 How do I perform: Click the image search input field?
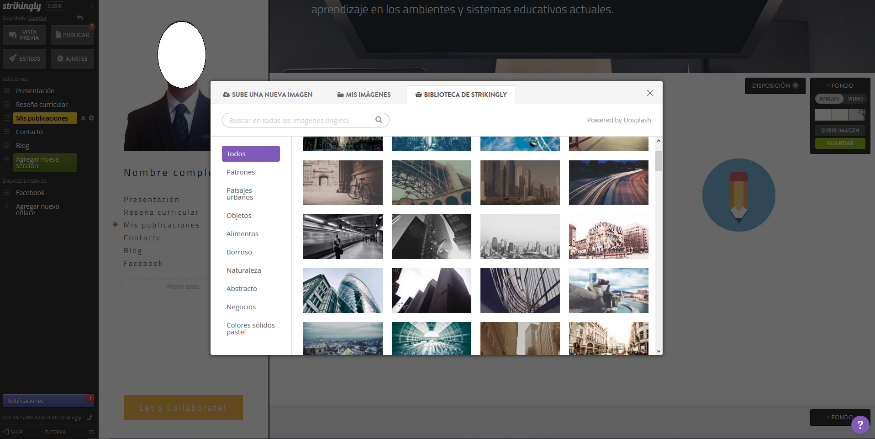point(300,120)
